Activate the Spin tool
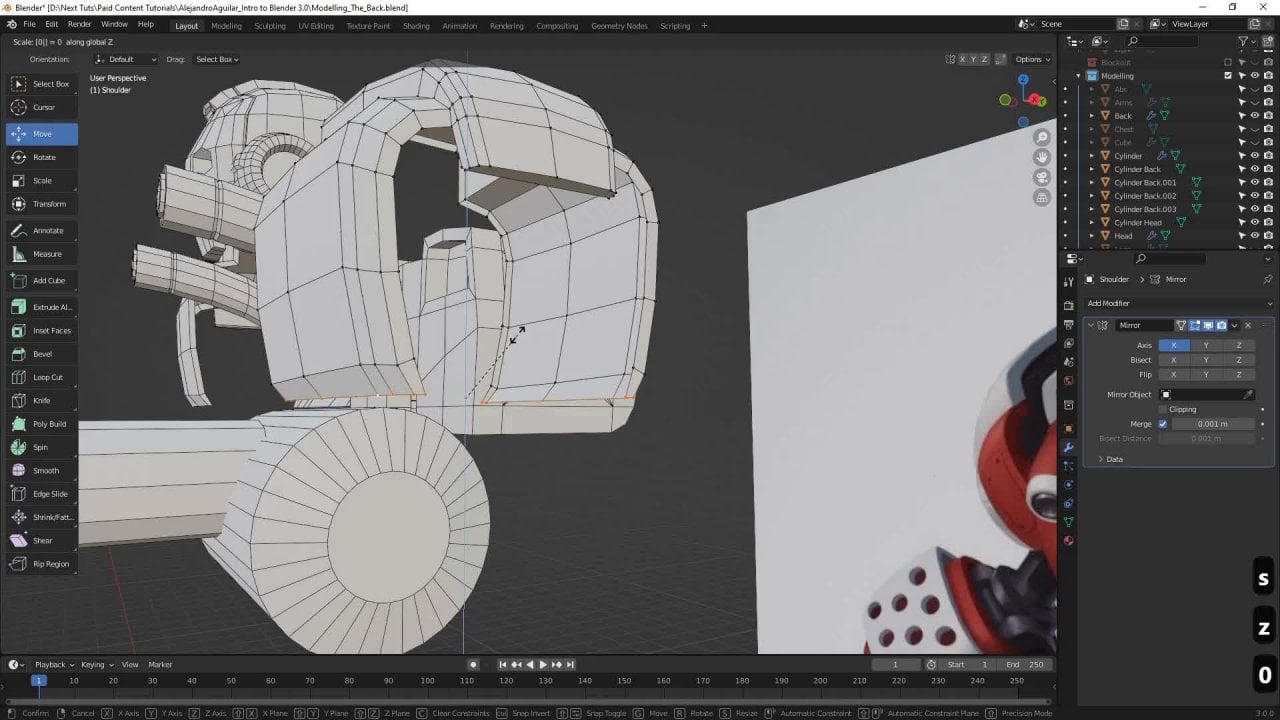This screenshot has width=1280, height=720. (x=41, y=447)
